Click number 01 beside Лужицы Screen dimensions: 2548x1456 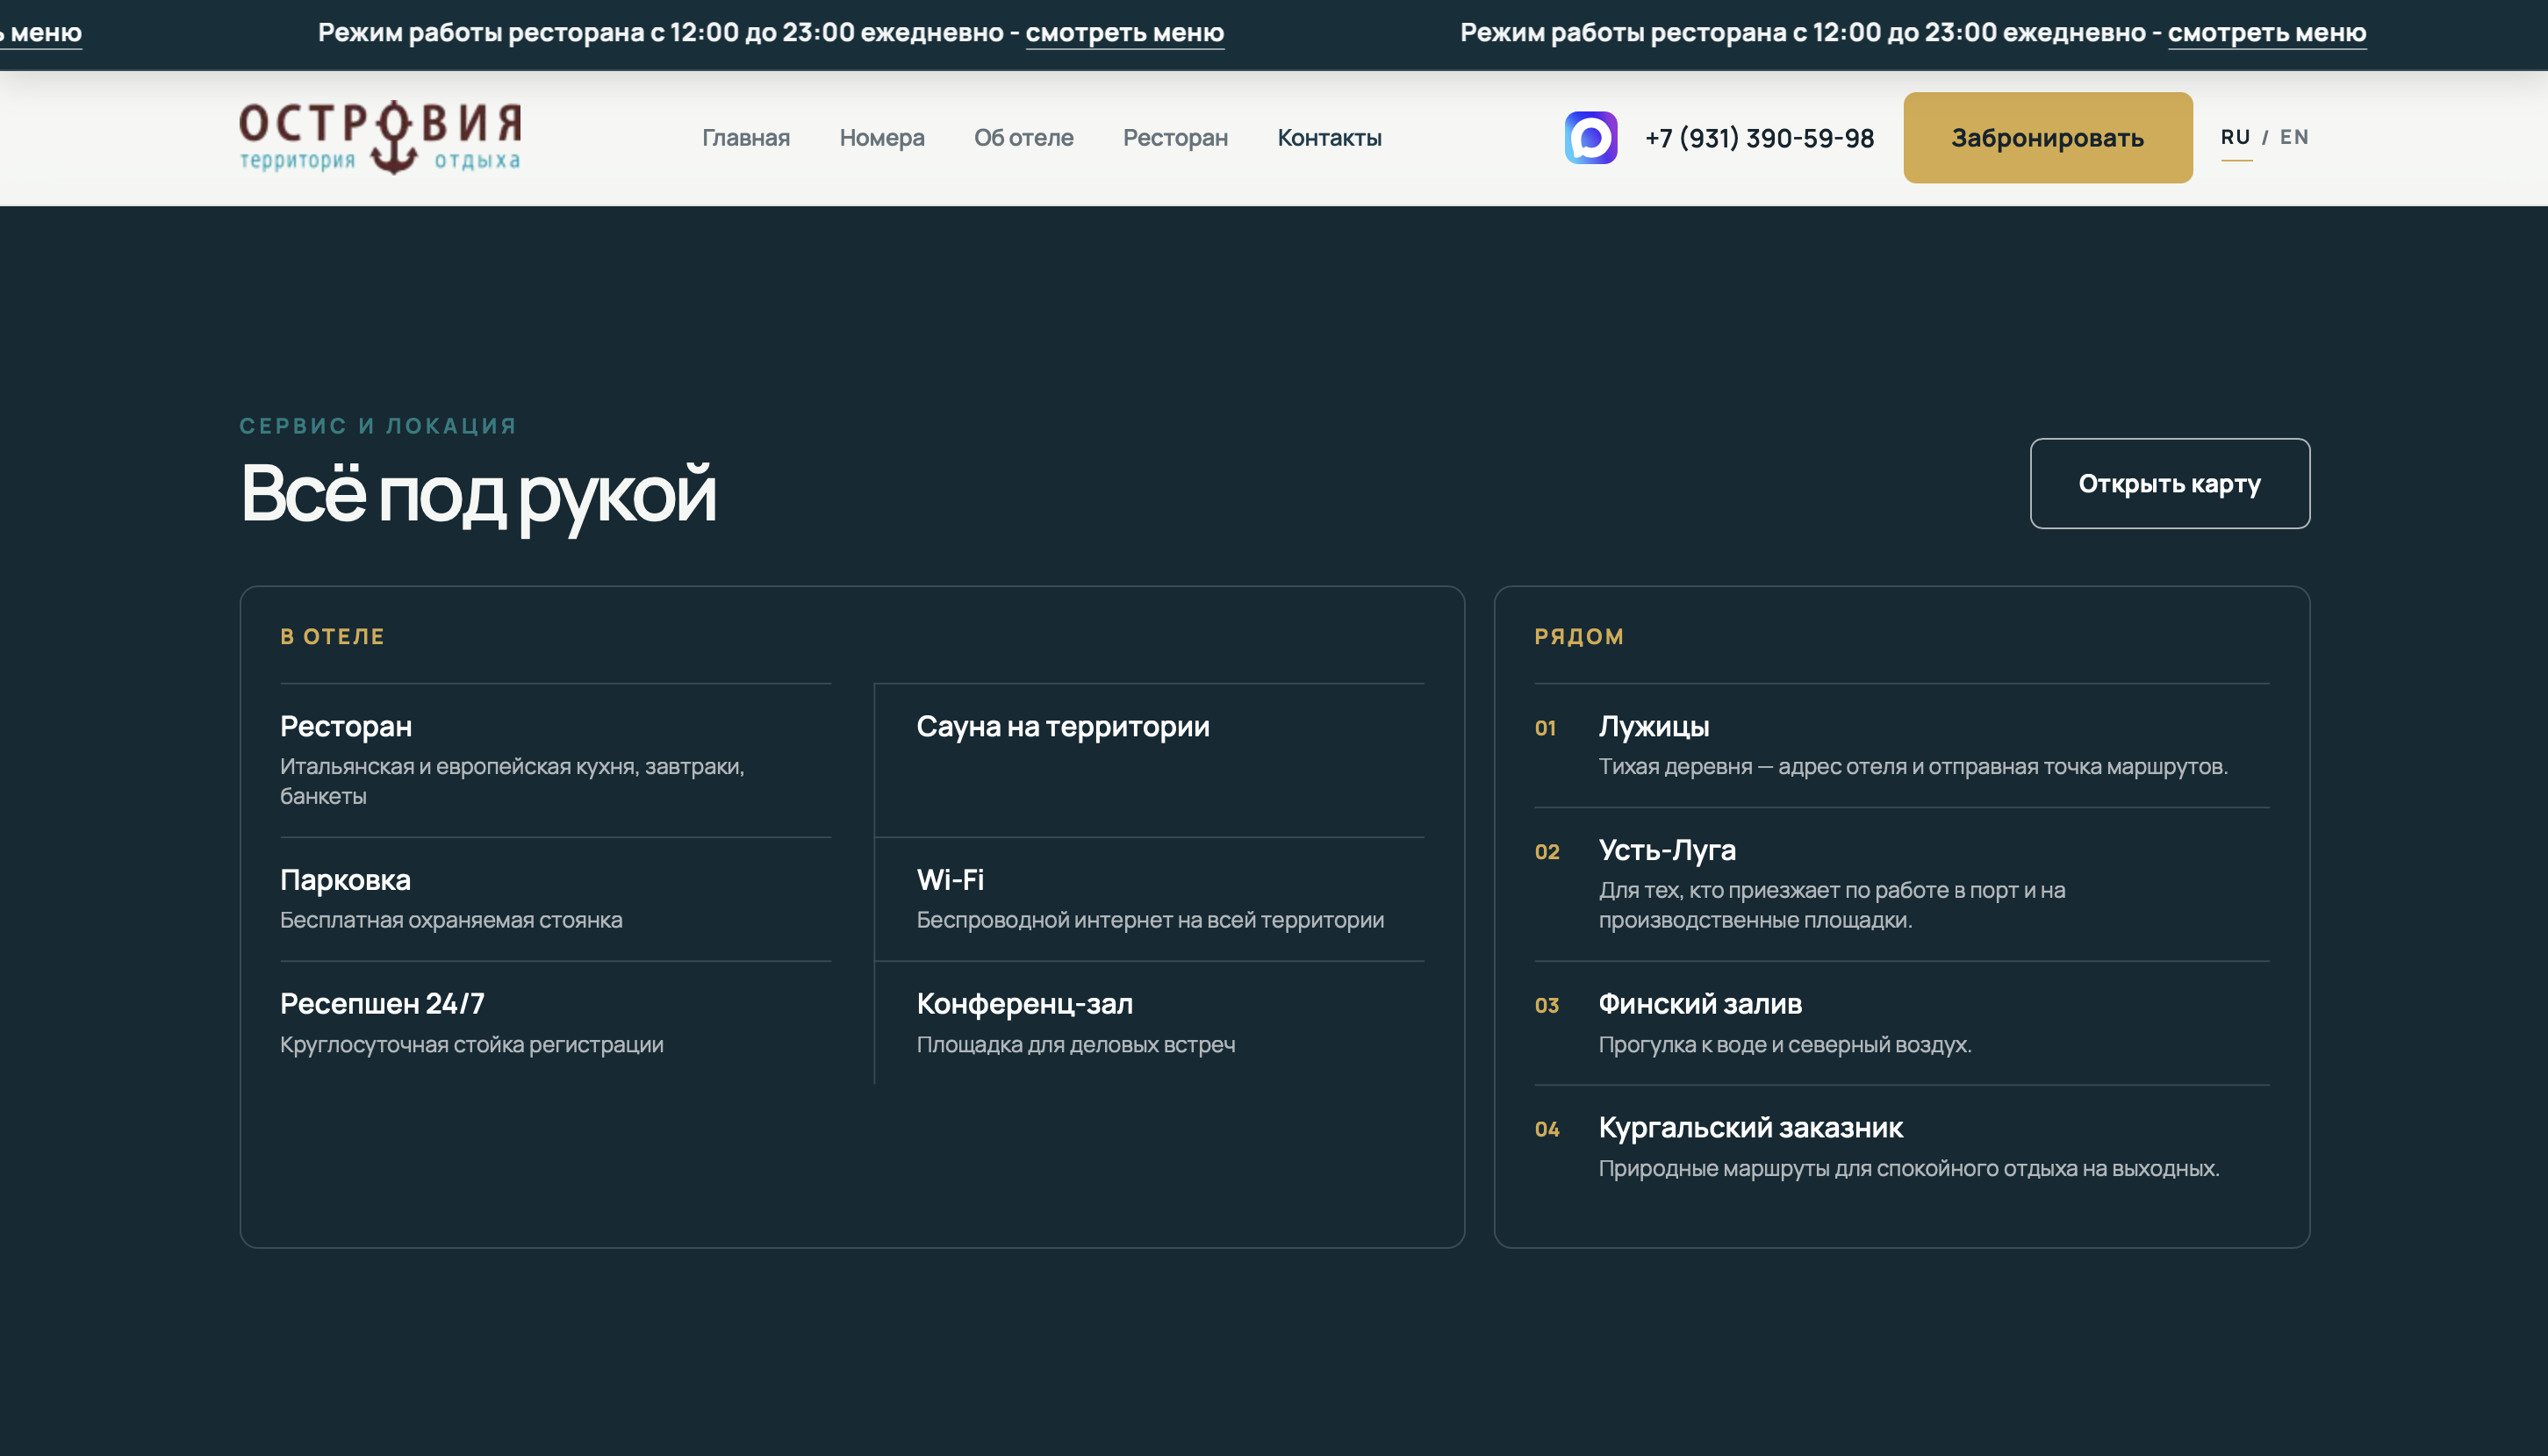pos(1546,729)
